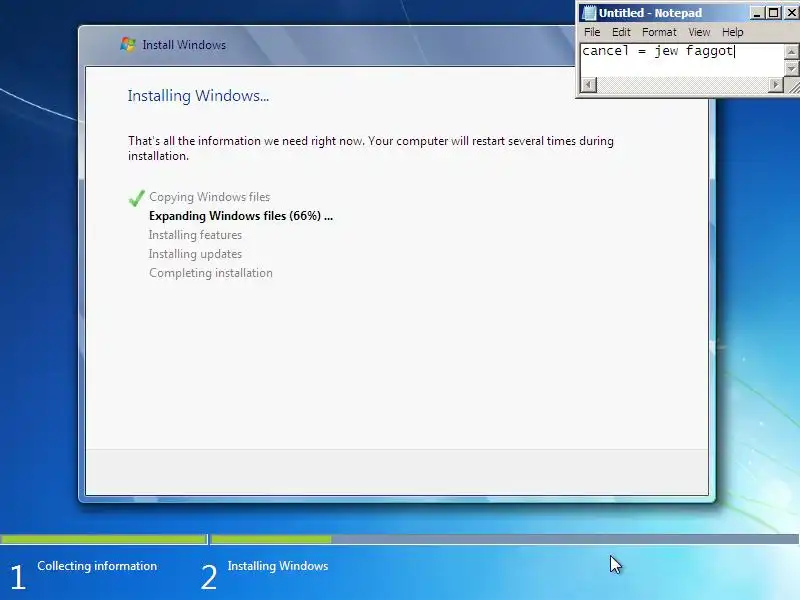Maximize the Notepad window
Viewport: 800px width, 600px height.
click(x=773, y=13)
